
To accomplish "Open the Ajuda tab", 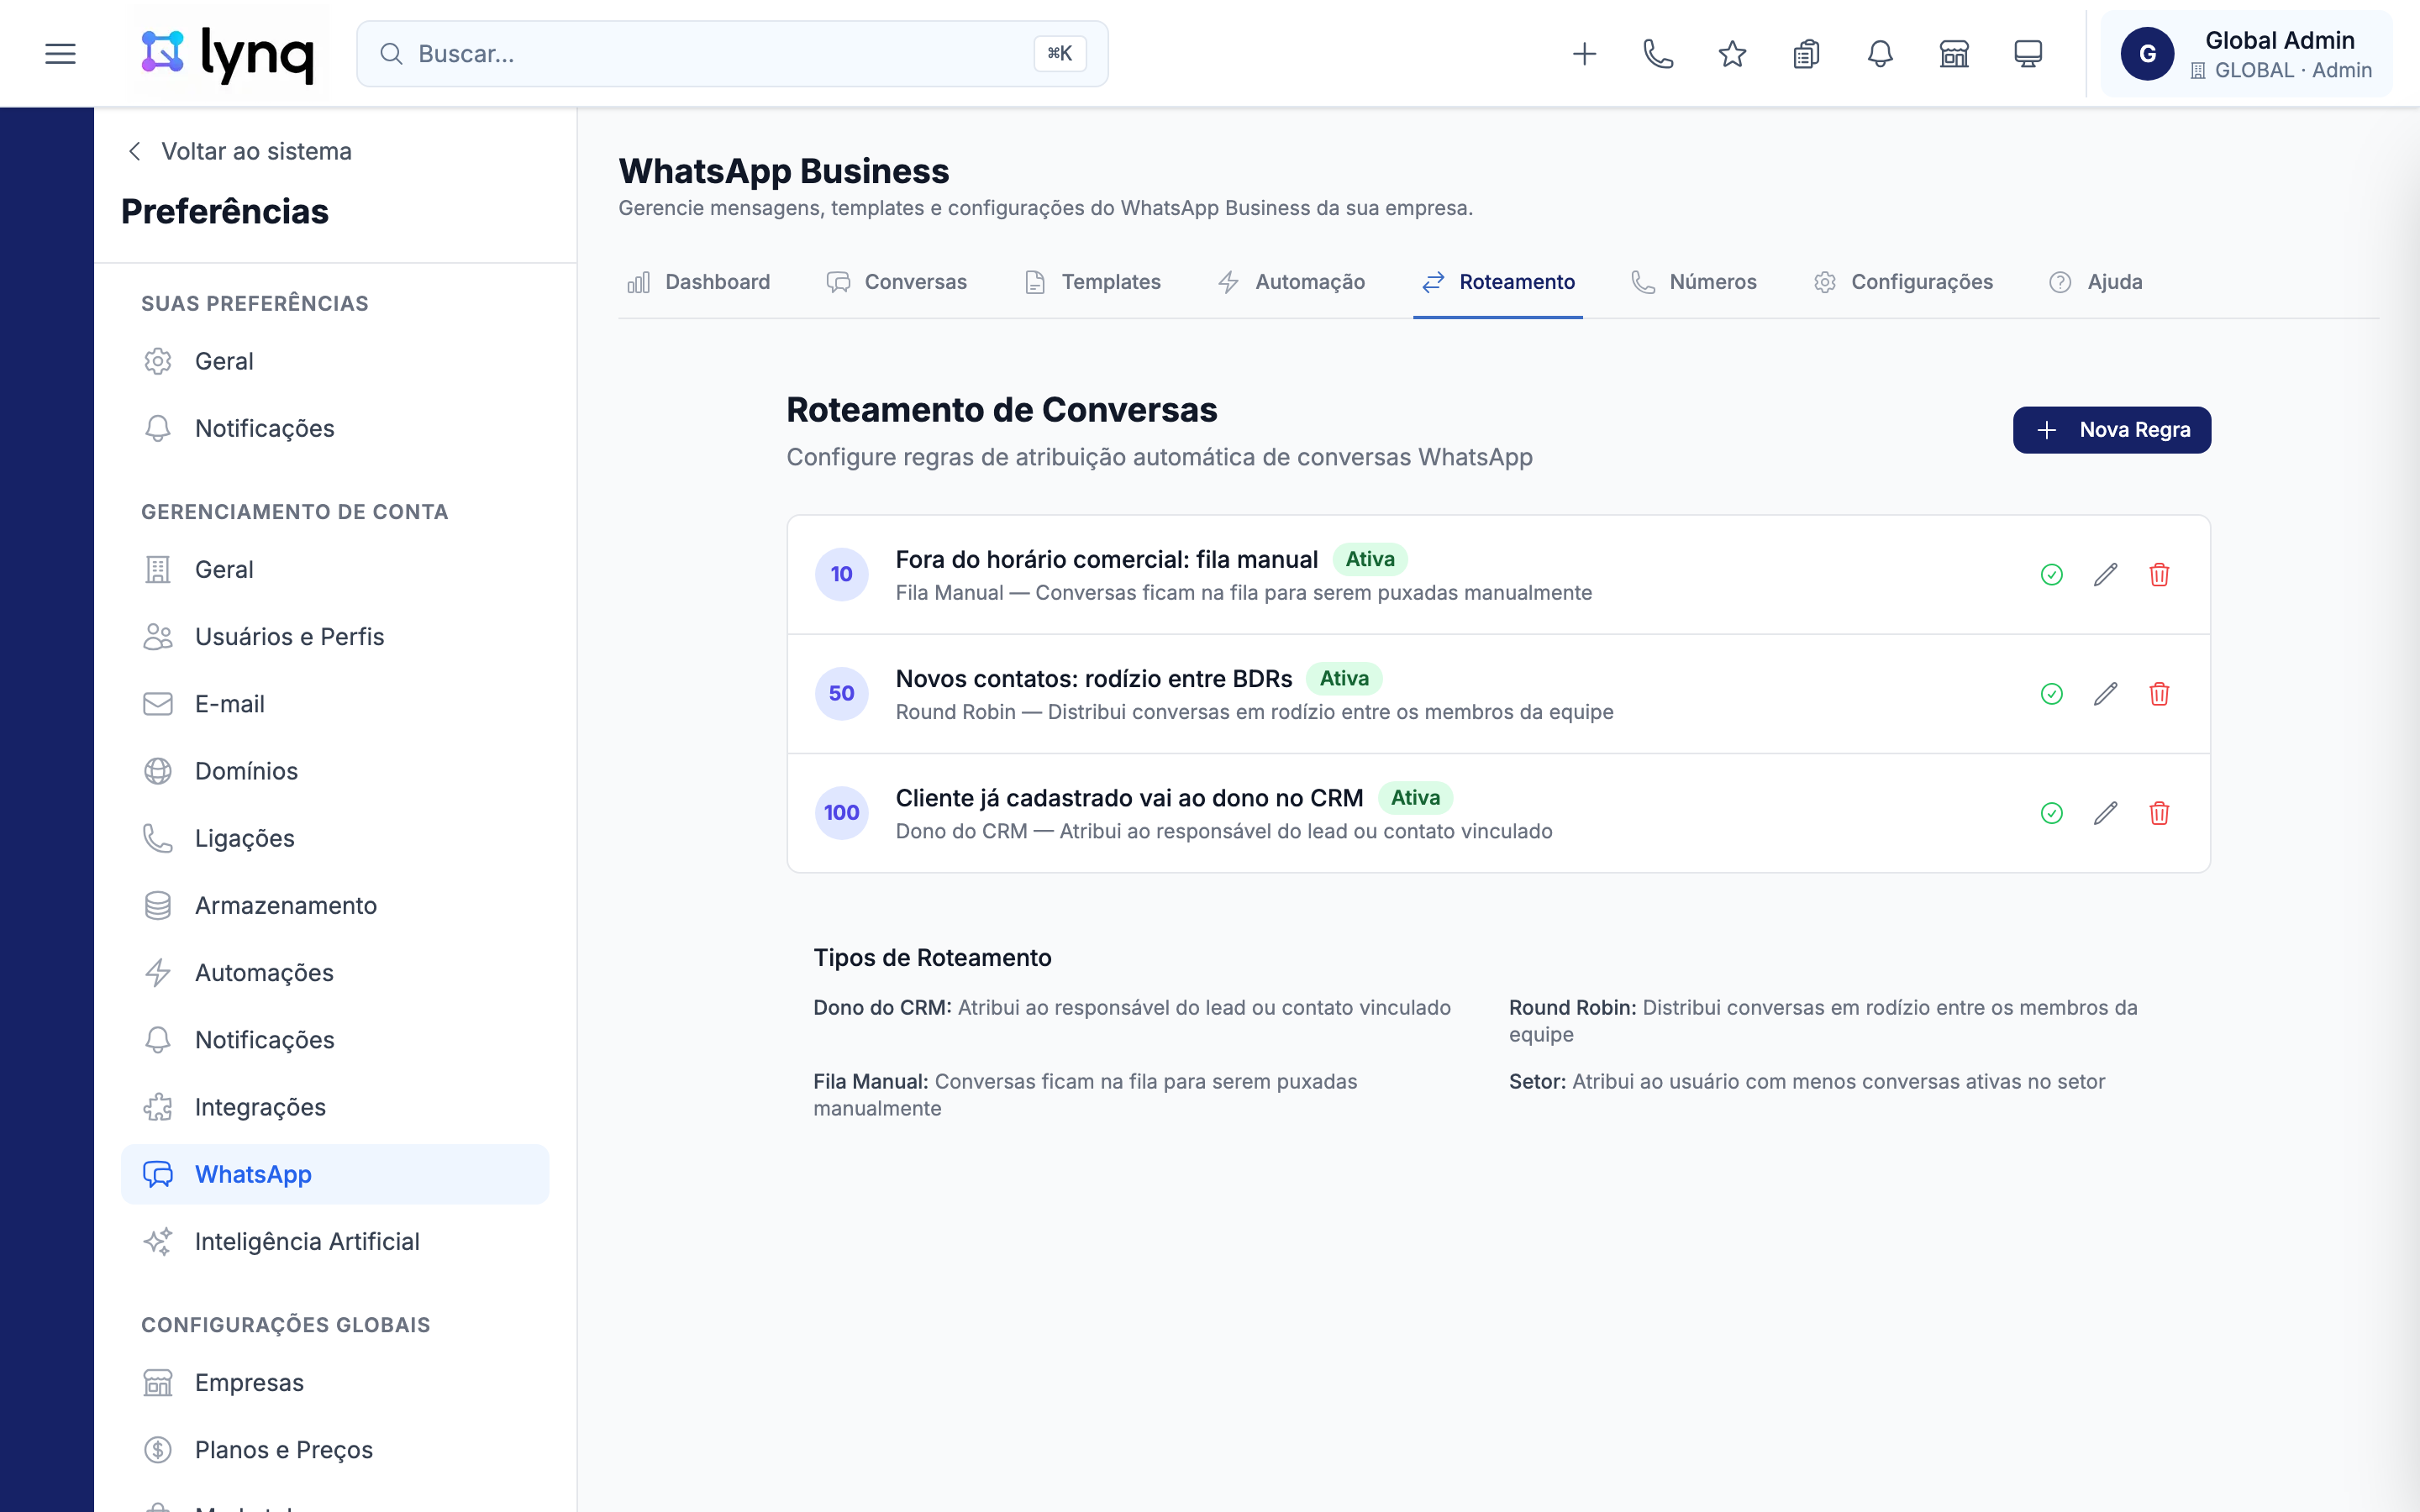I will (x=2095, y=282).
